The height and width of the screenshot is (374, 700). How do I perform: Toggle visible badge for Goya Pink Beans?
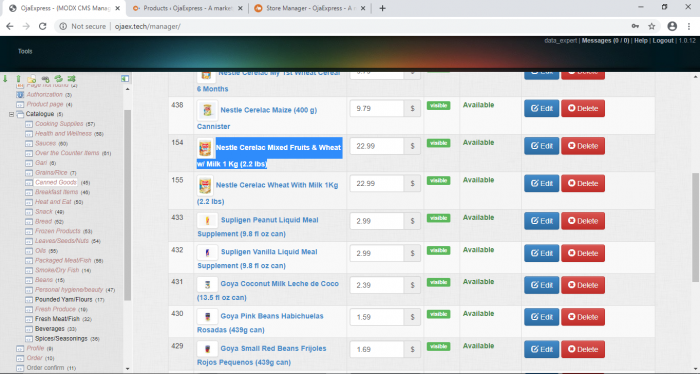(x=438, y=314)
